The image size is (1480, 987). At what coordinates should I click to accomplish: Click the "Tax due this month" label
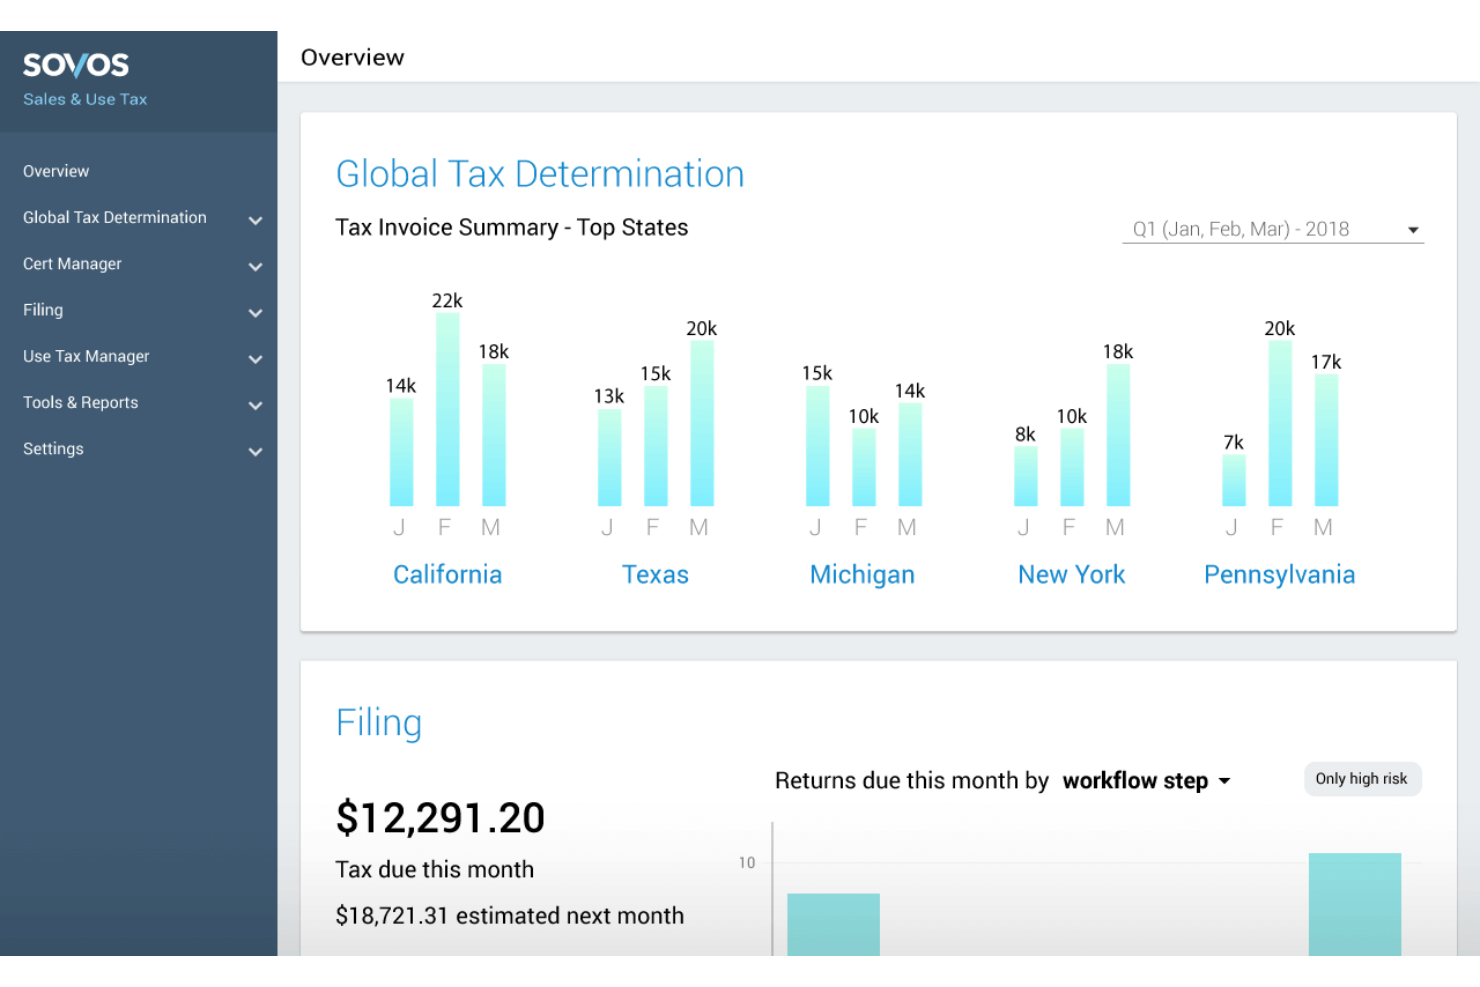coord(435,870)
